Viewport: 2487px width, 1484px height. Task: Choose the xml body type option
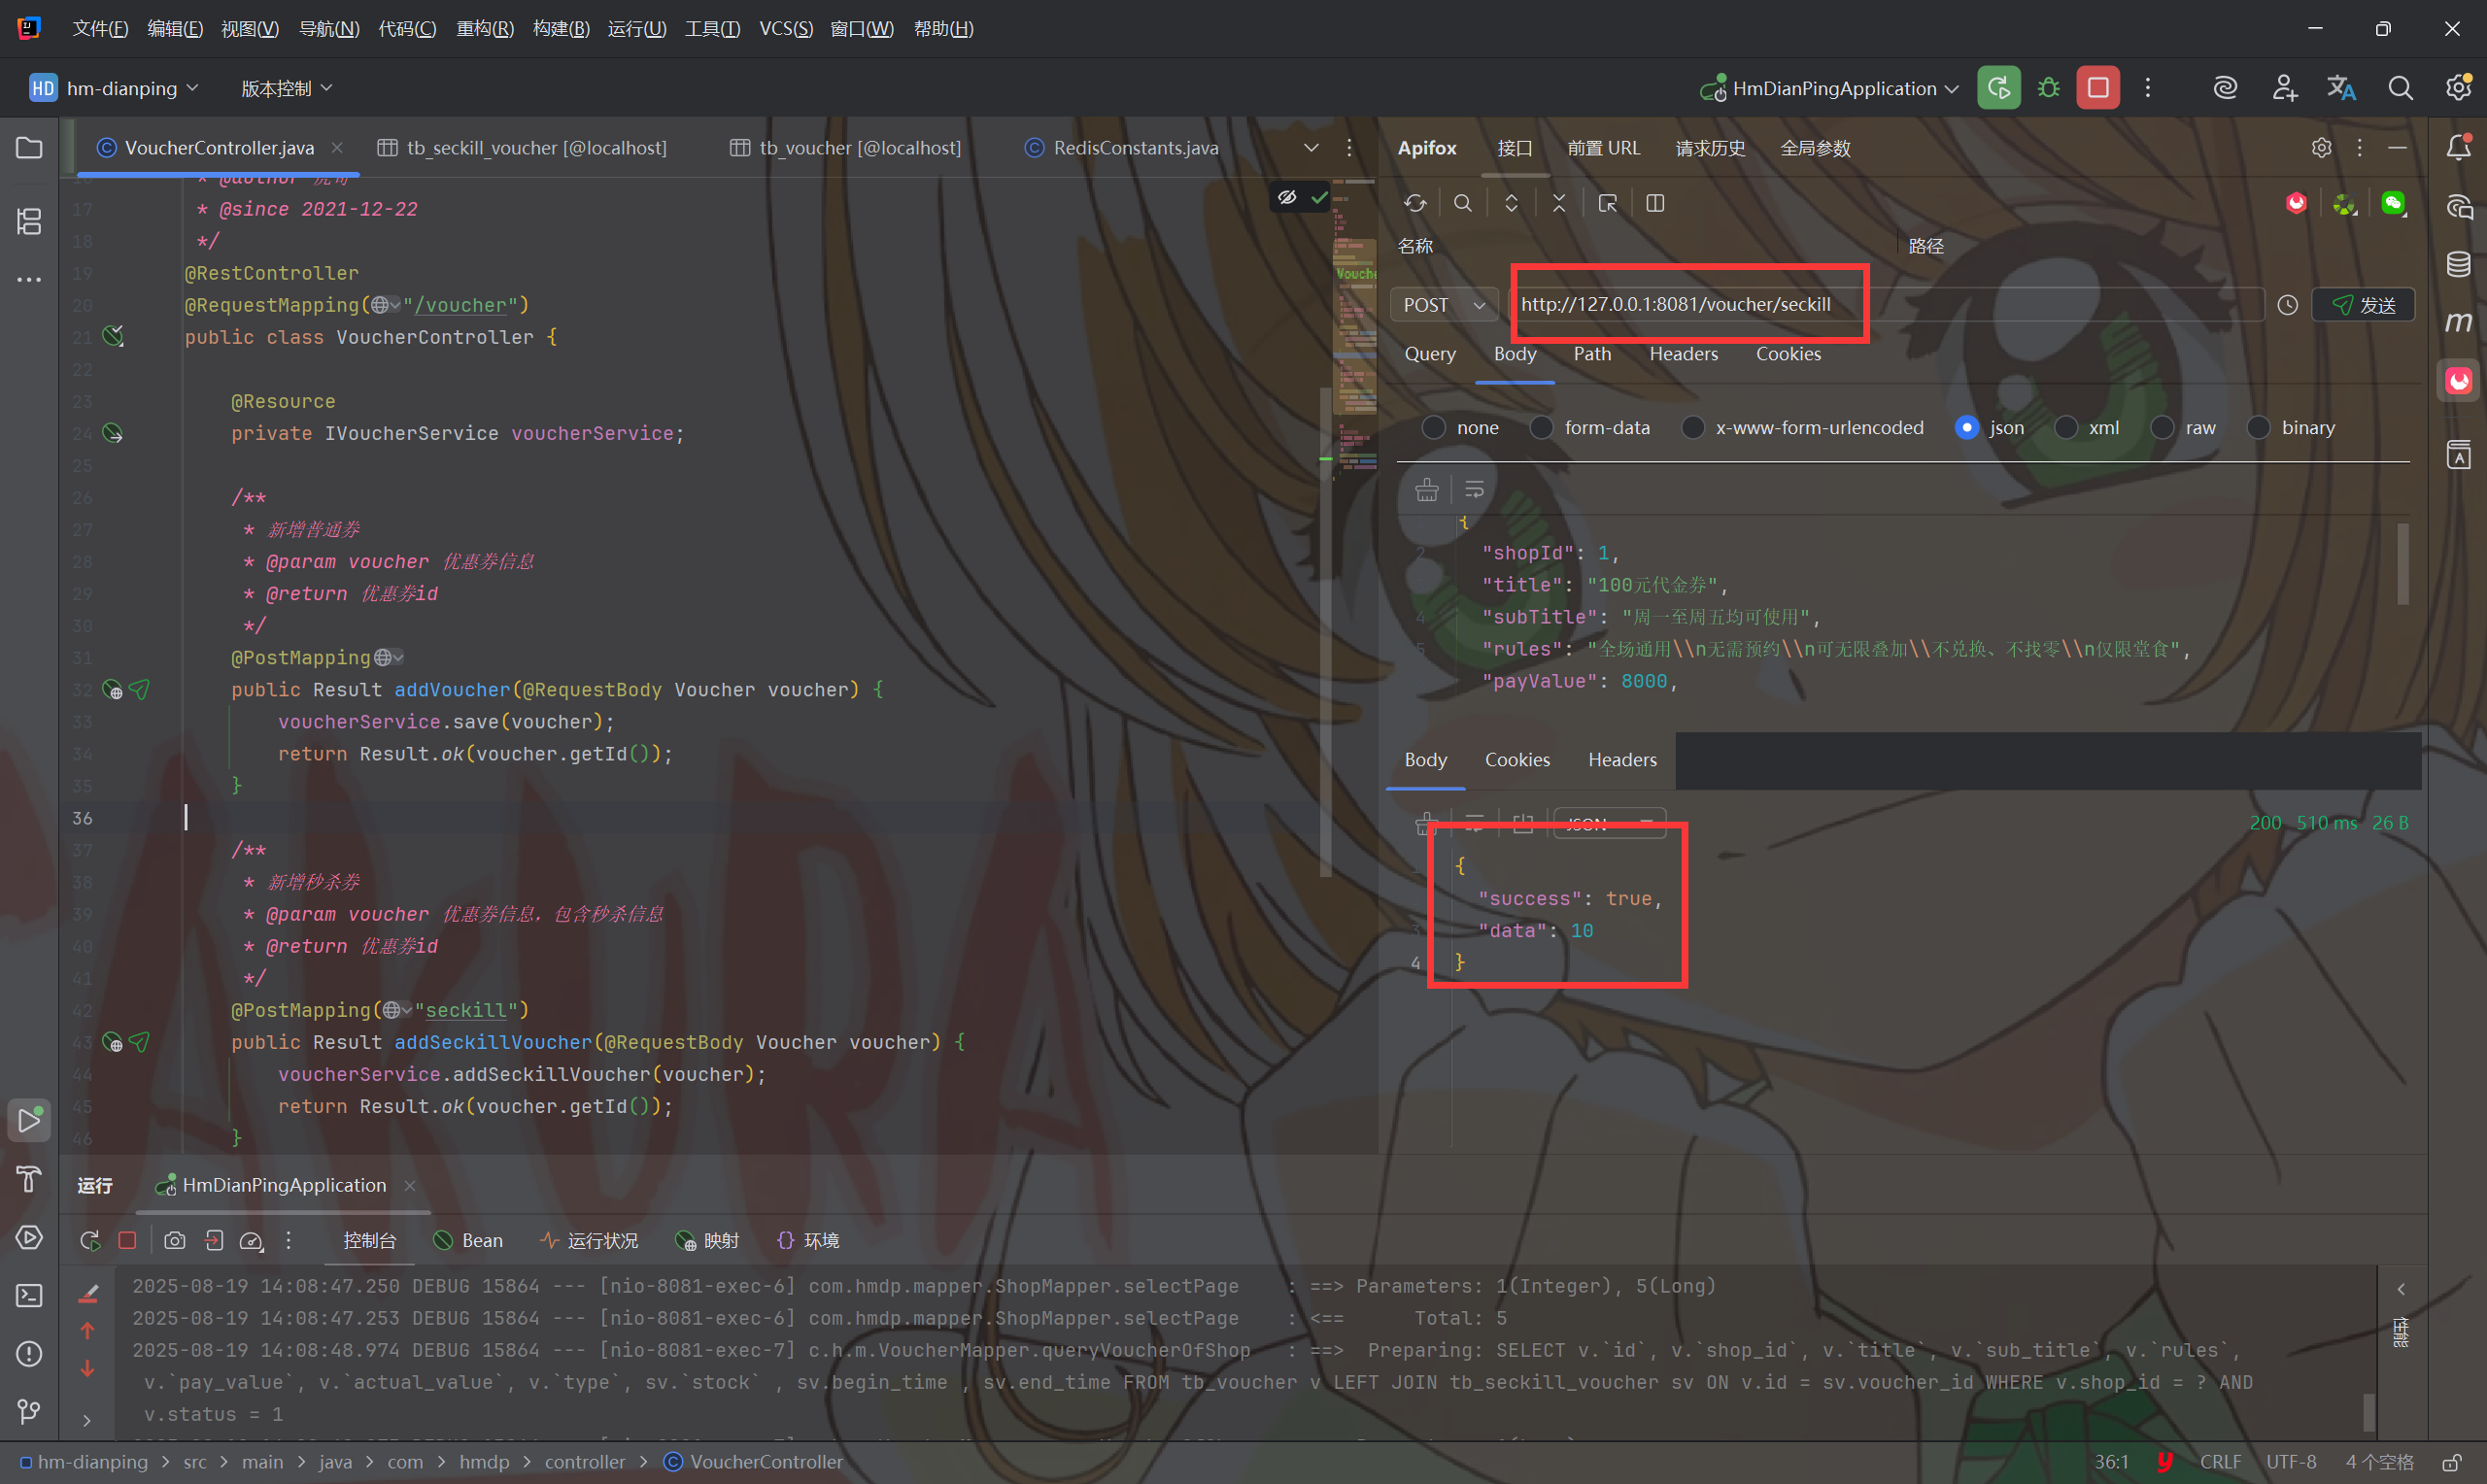[x=2065, y=428]
